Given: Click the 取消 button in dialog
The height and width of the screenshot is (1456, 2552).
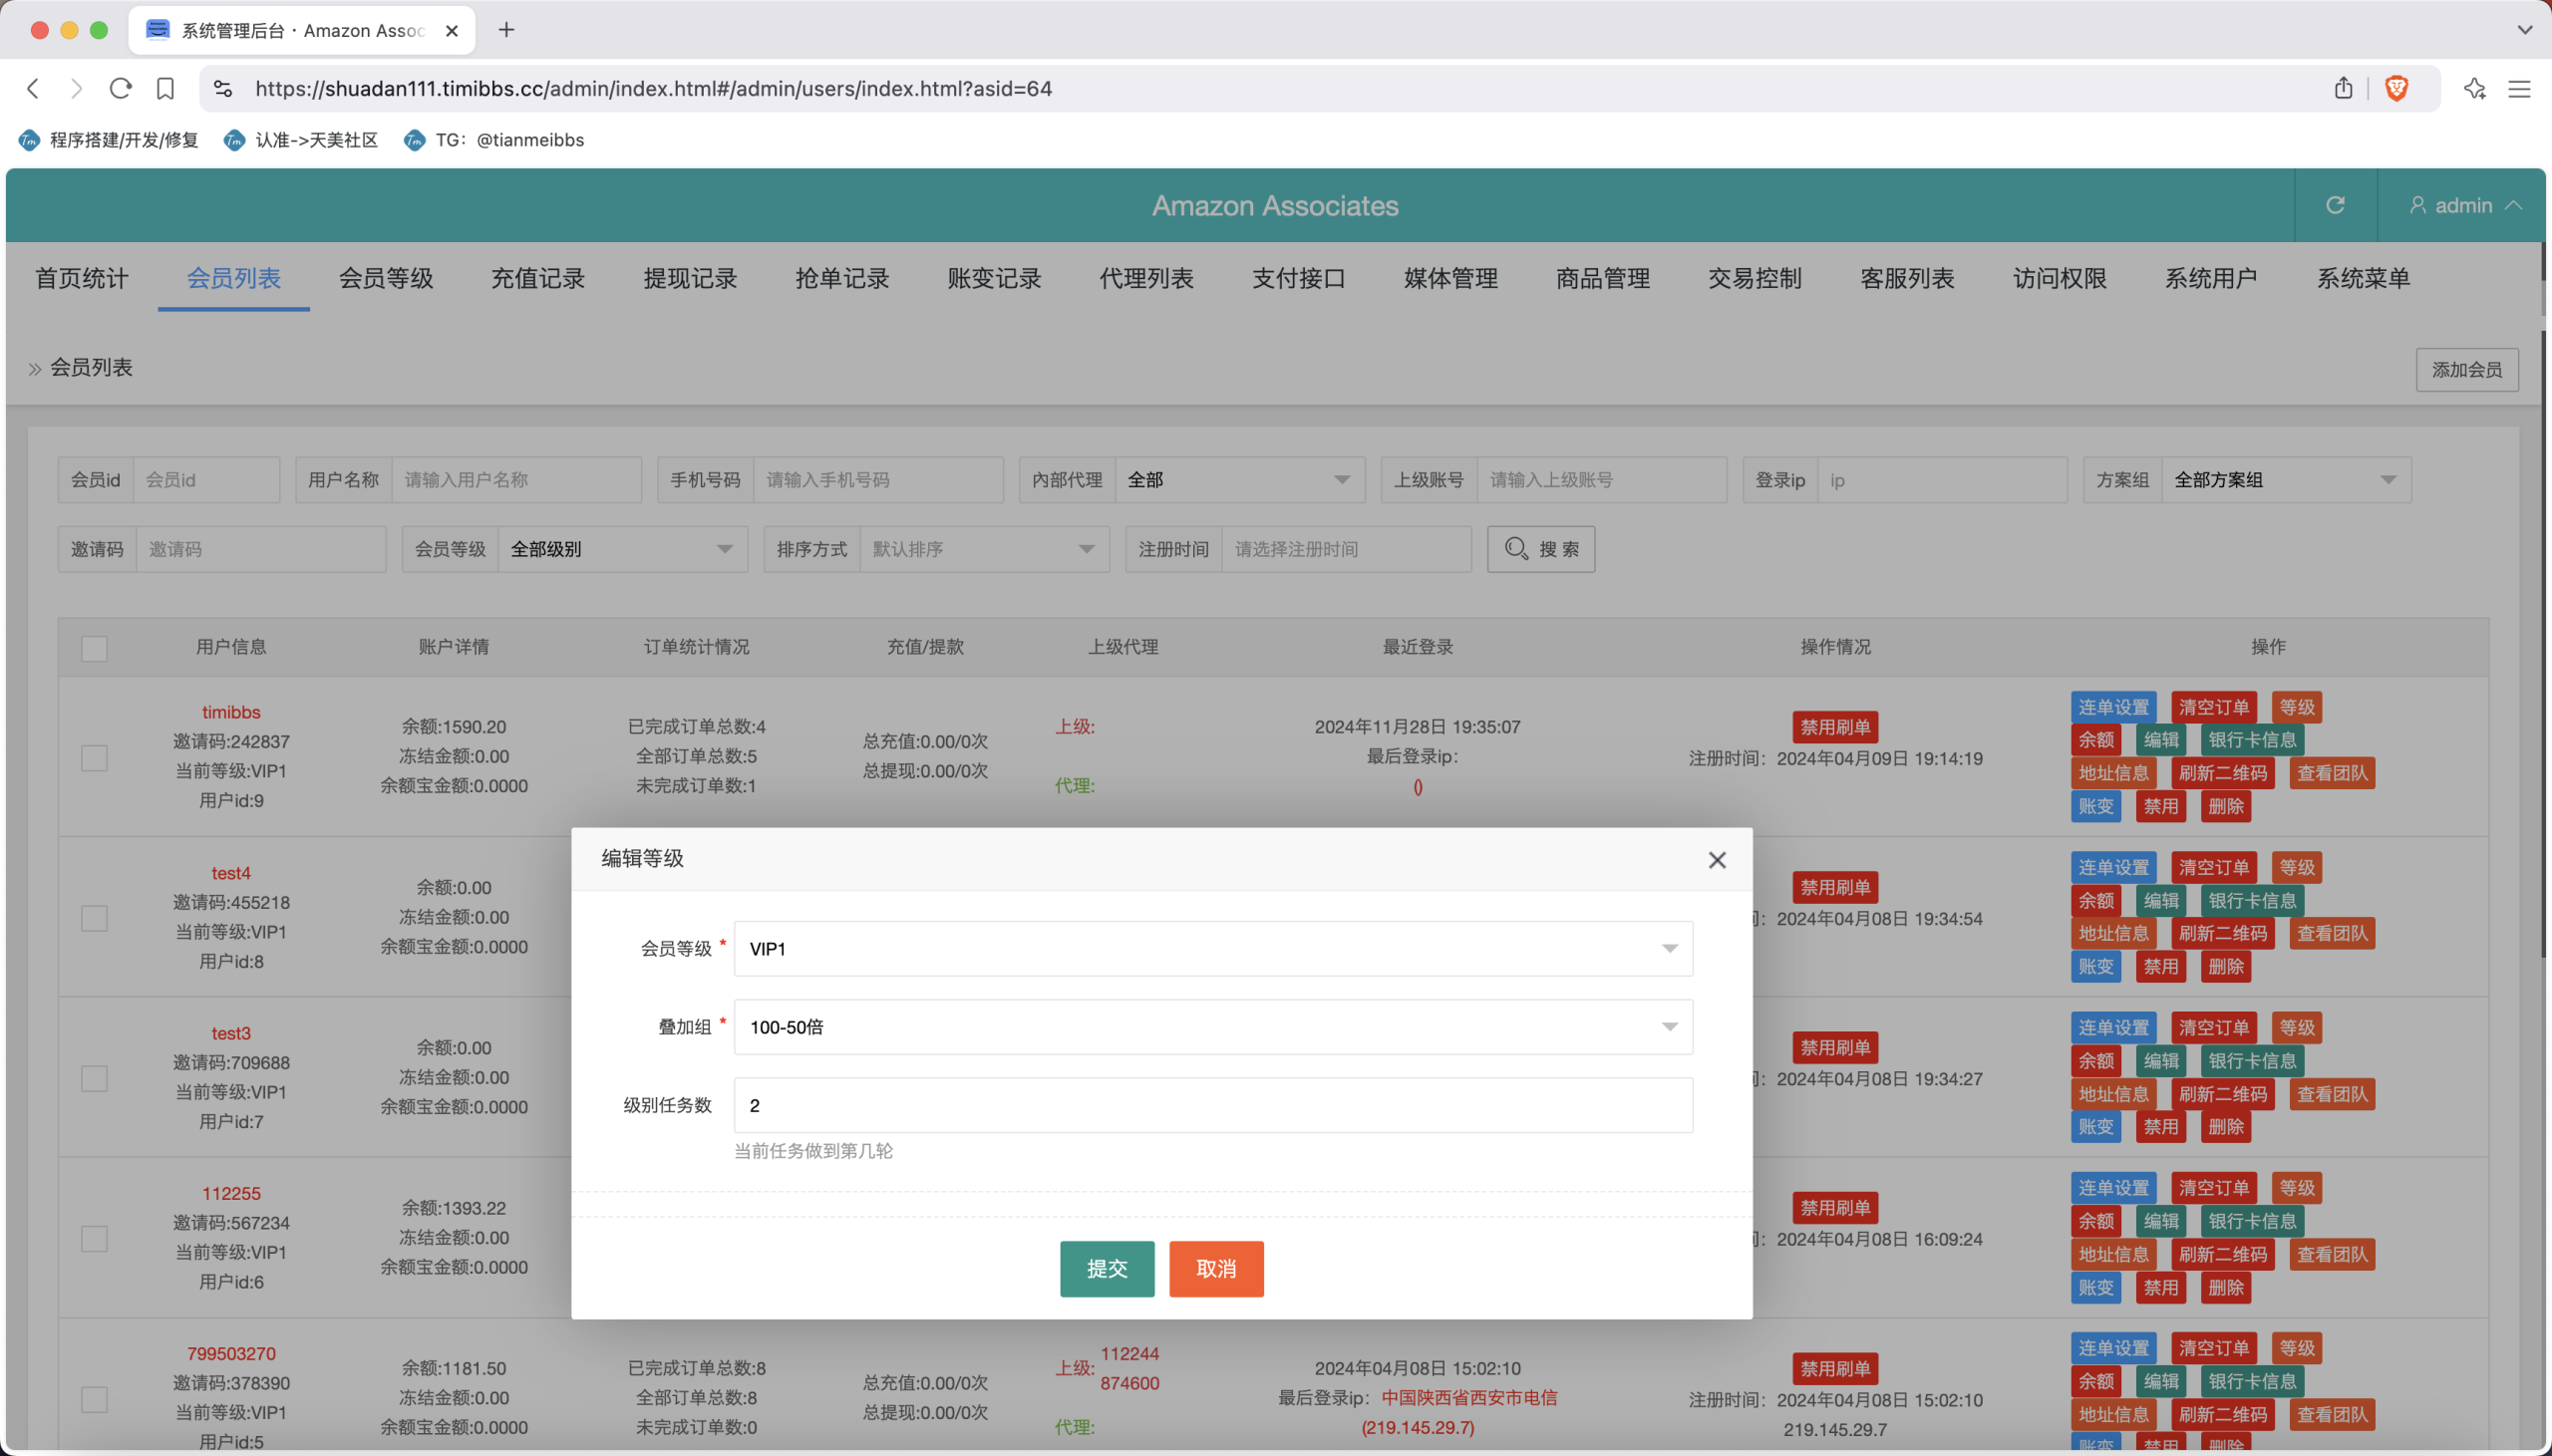Looking at the screenshot, I should (1216, 1268).
